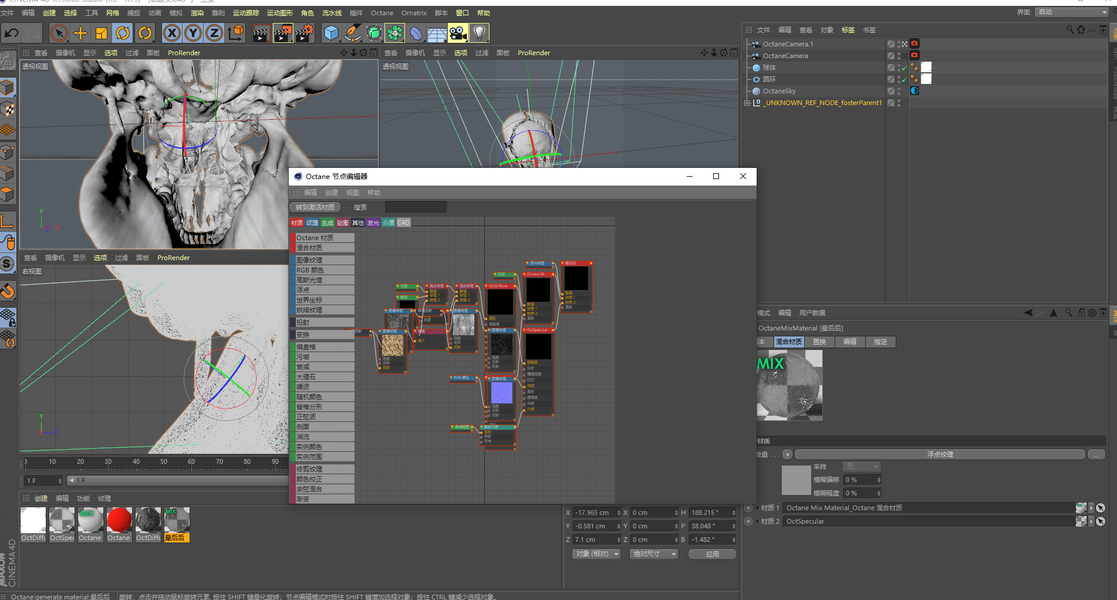The height and width of the screenshot is (600, 1117).
Task: Click the 应用 apply button
Action: (712, 554)
